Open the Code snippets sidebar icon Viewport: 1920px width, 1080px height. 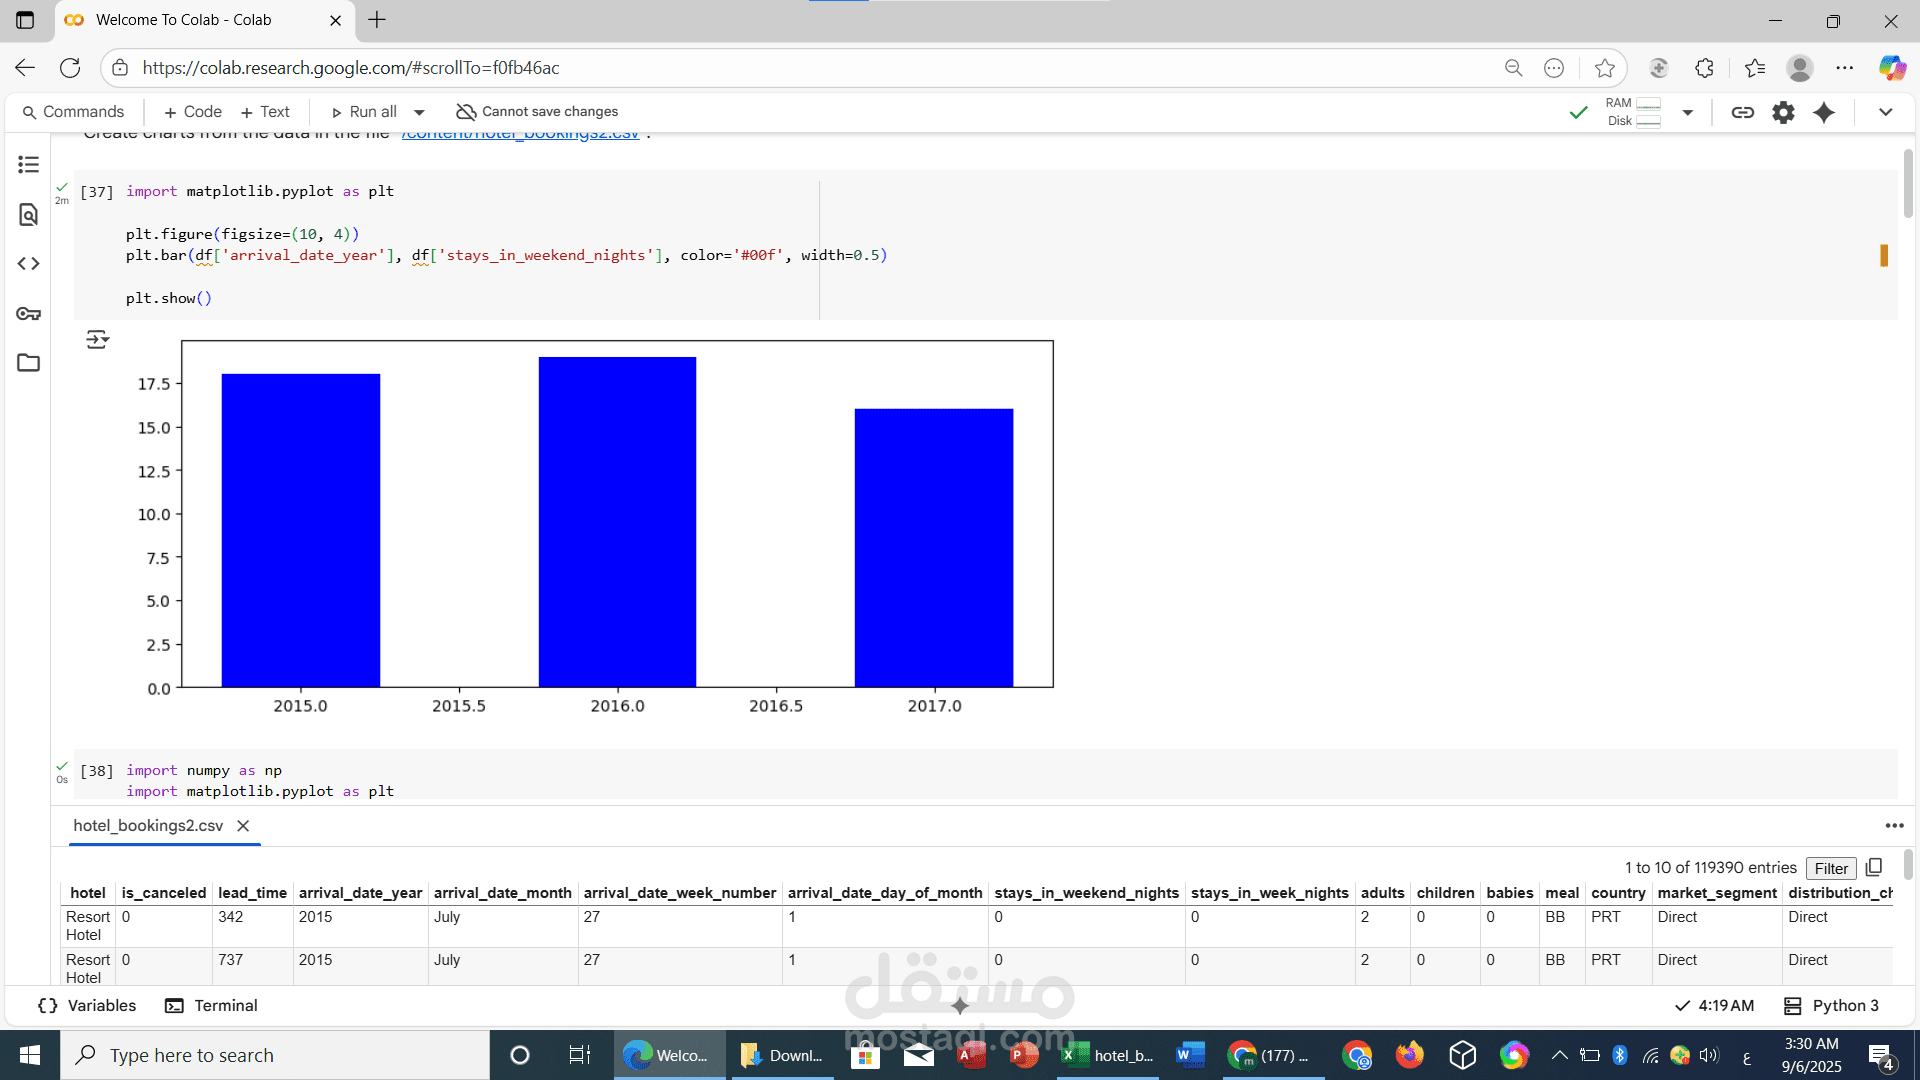tap(28, 264)
